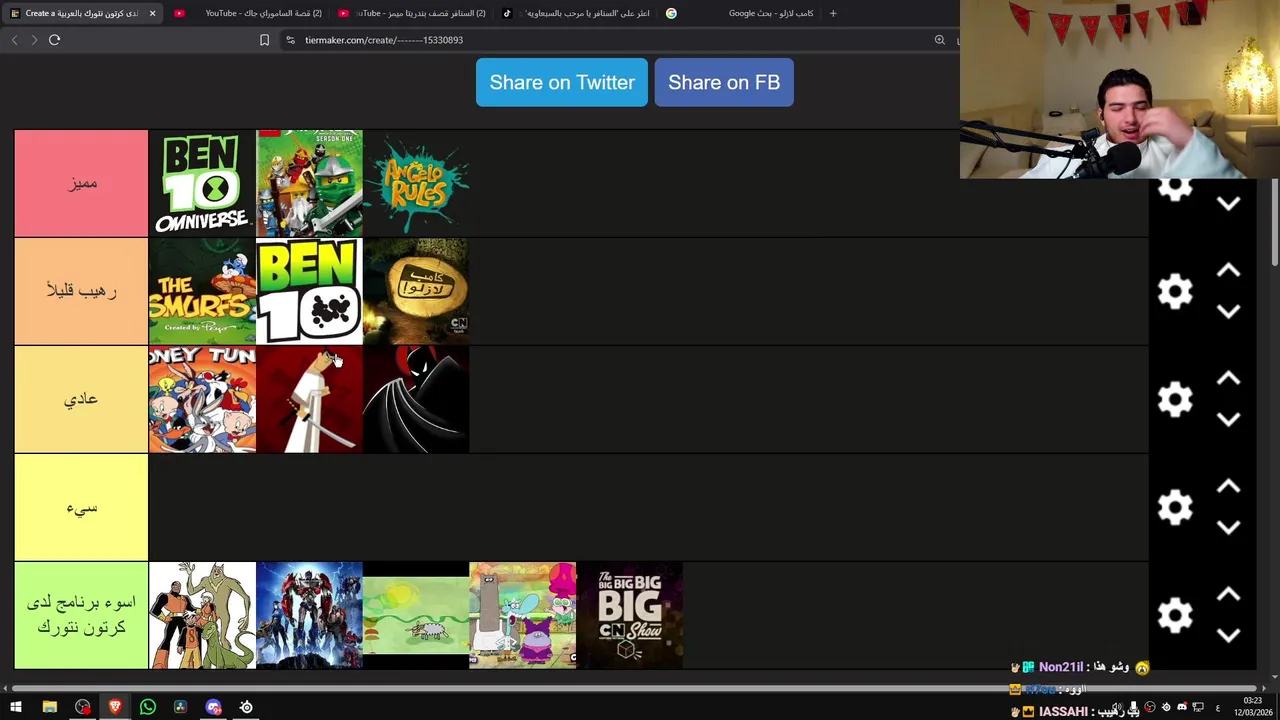The height and width of the screenshot is (720, 1280).
Task: Click the orange رهيب قليلاً tier label
Action: [81, 291]
